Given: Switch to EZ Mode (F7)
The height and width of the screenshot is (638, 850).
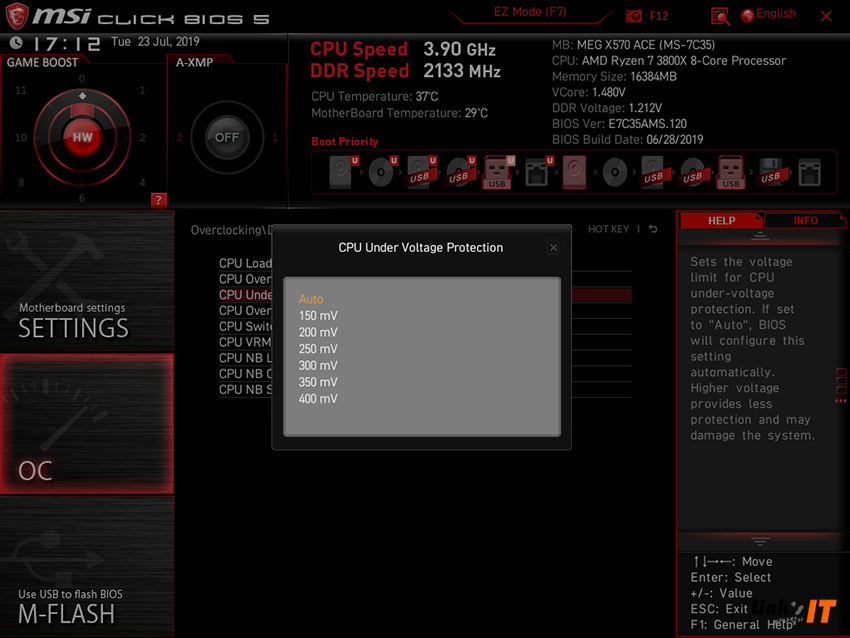Looking at the screenshot, I should (530, 12).
